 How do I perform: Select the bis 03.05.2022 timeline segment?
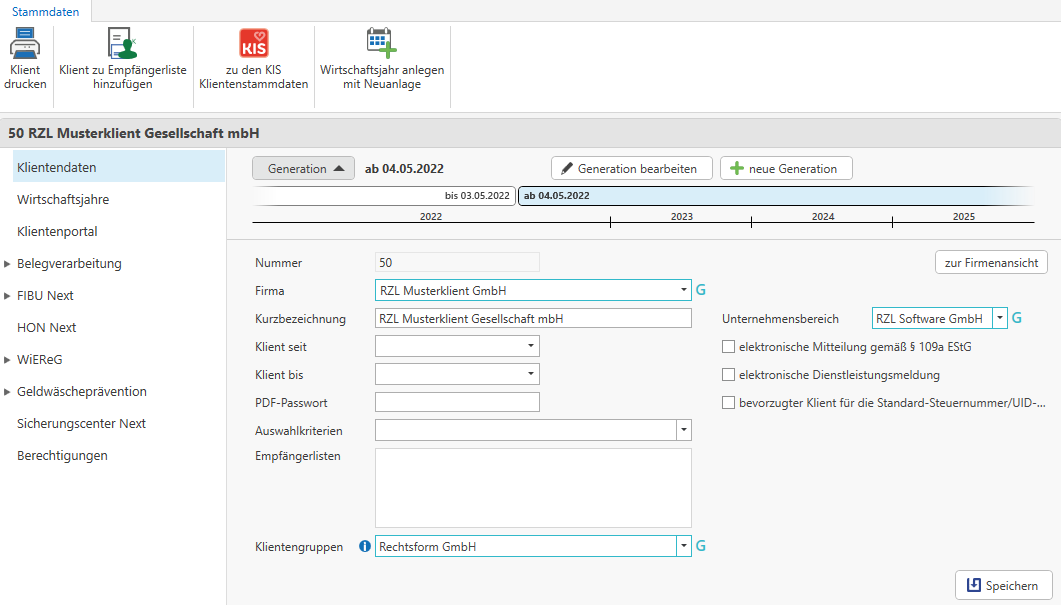385,196
